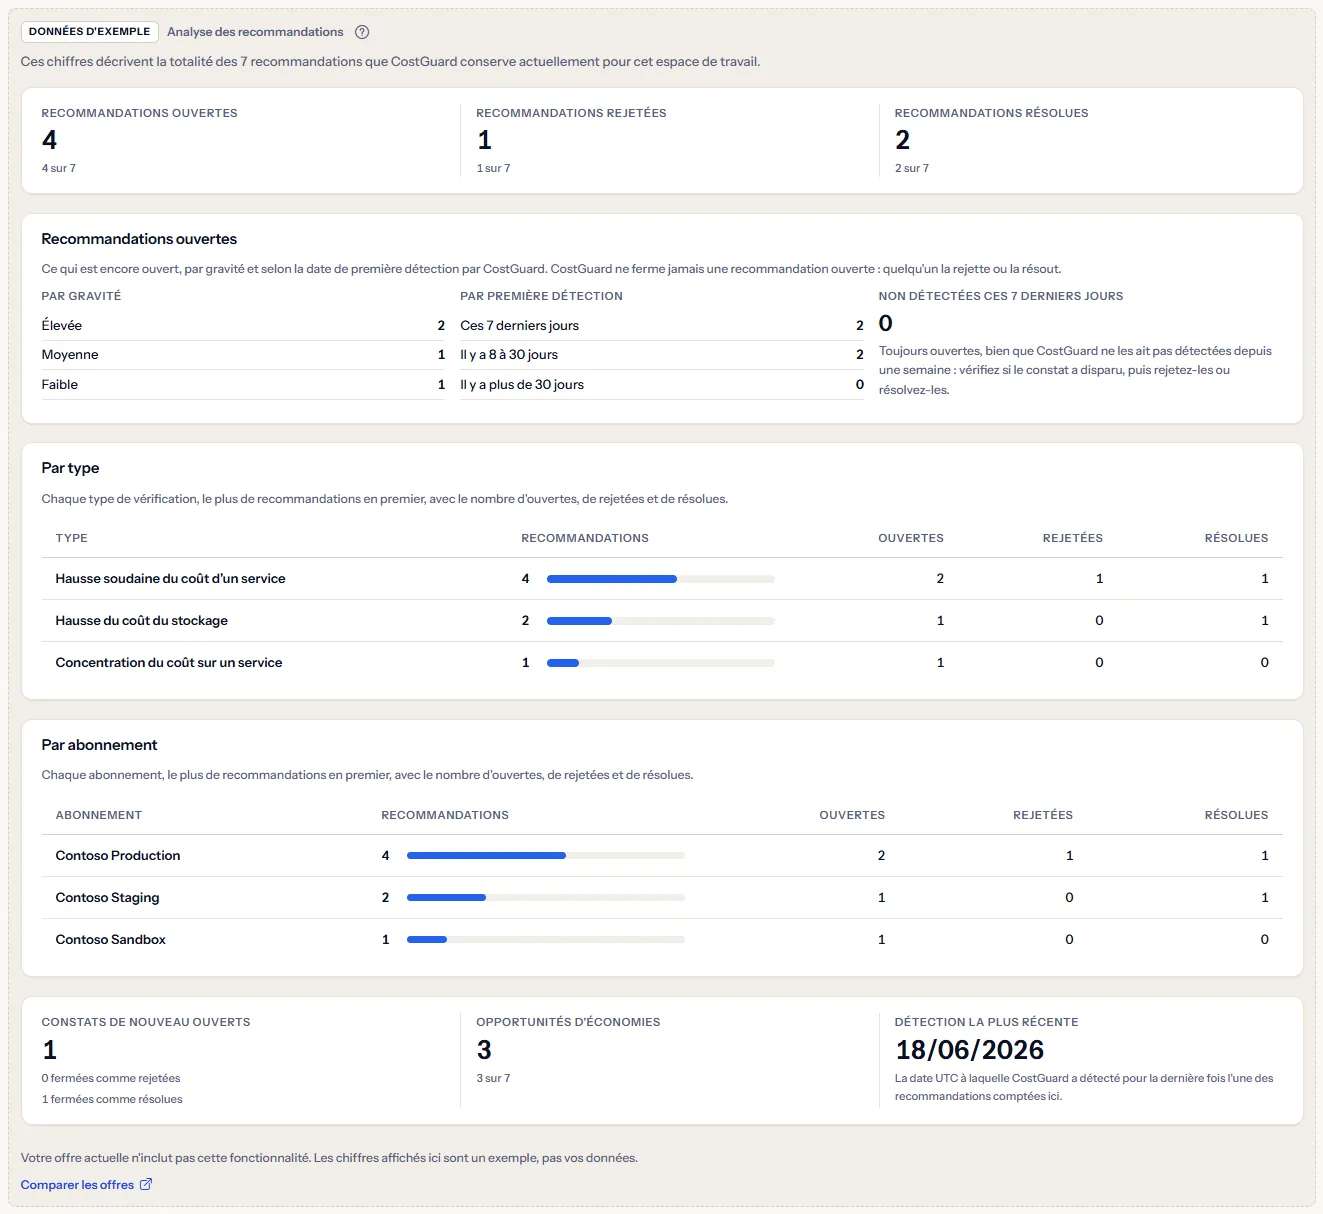Select the "1 sur 7" caption
Image resolution: width=1323 pixels, height=1214 pixels.
[493, 168]
